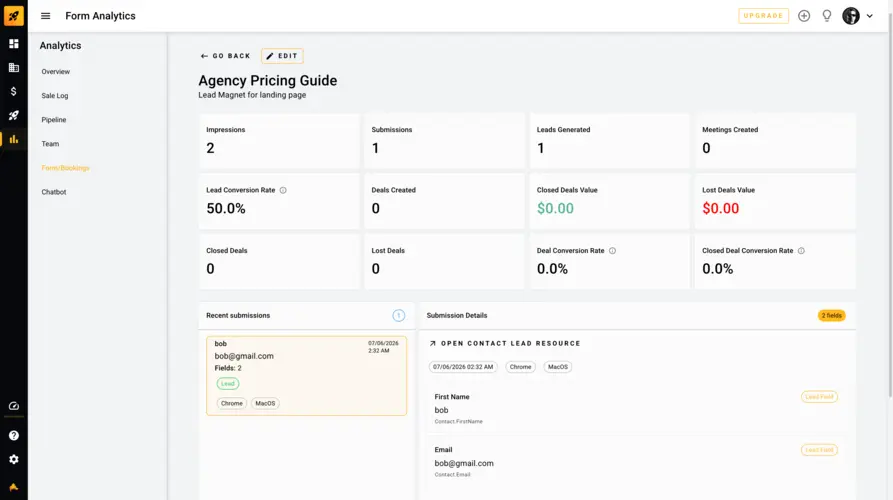Screen dimensions: 893x500
Task: Click the Impressions stat card
Action: coord(279,141)
